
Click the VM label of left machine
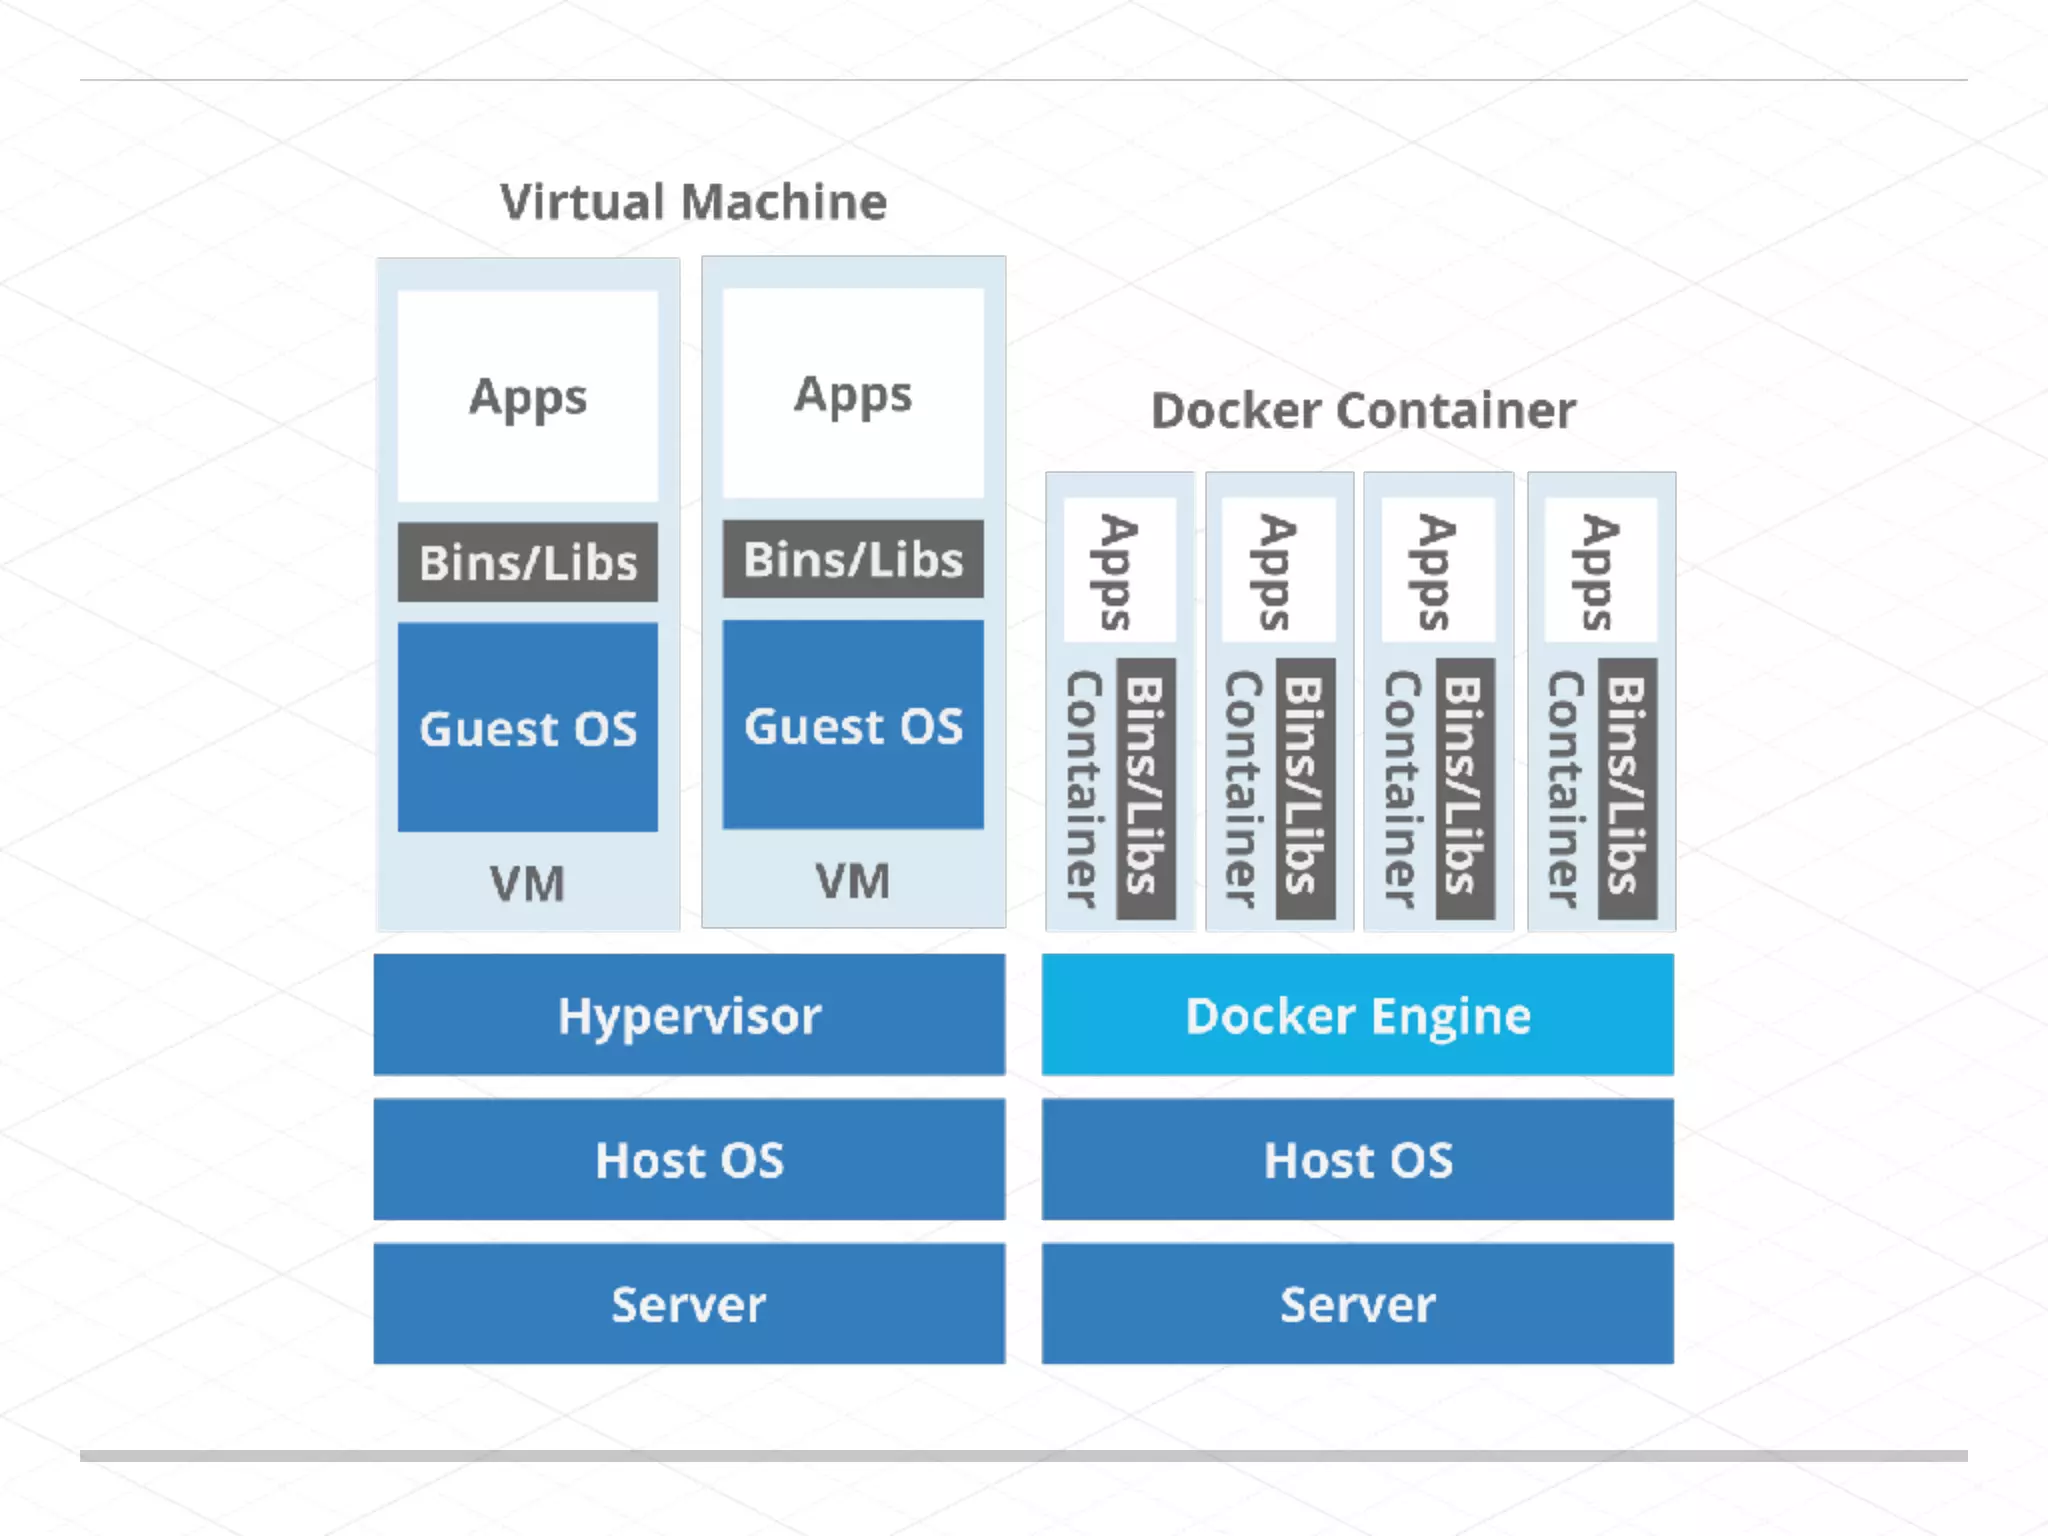tap(527, 884)
